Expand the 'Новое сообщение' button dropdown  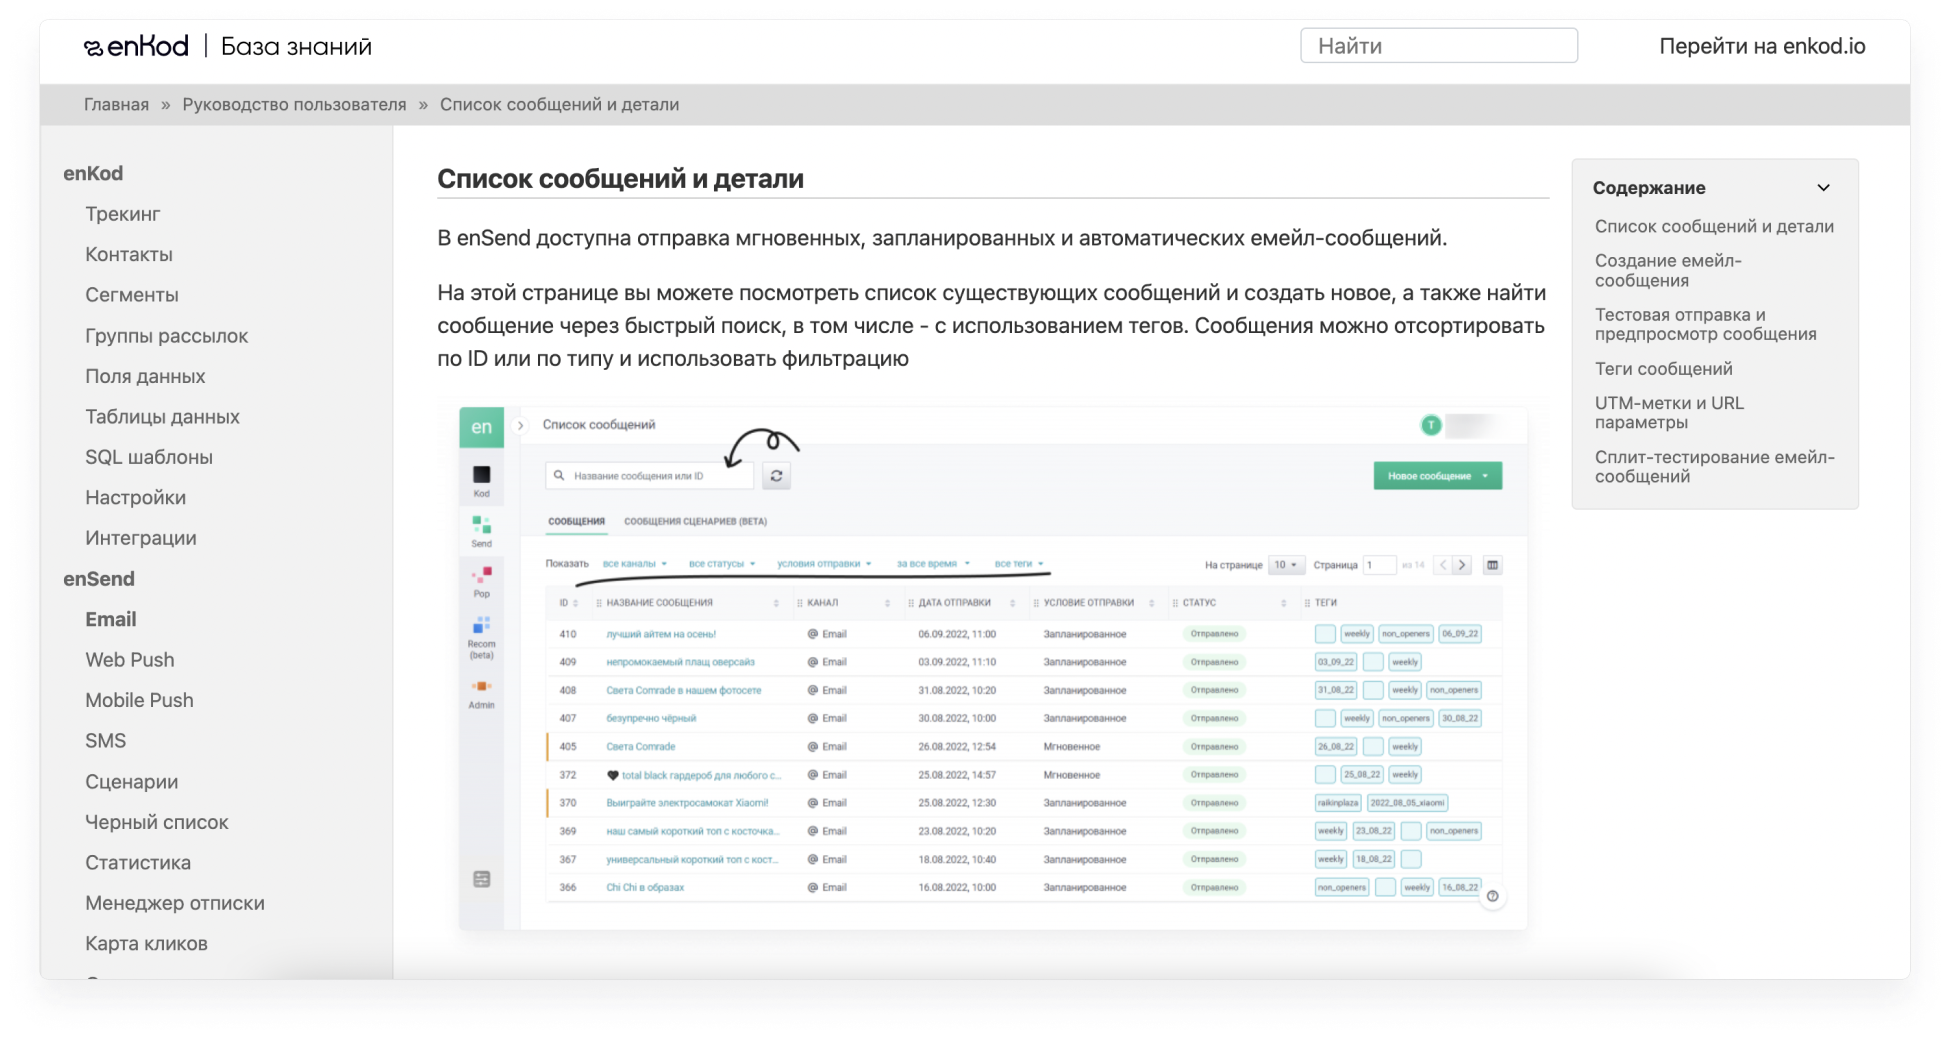tap(1486, 476)
